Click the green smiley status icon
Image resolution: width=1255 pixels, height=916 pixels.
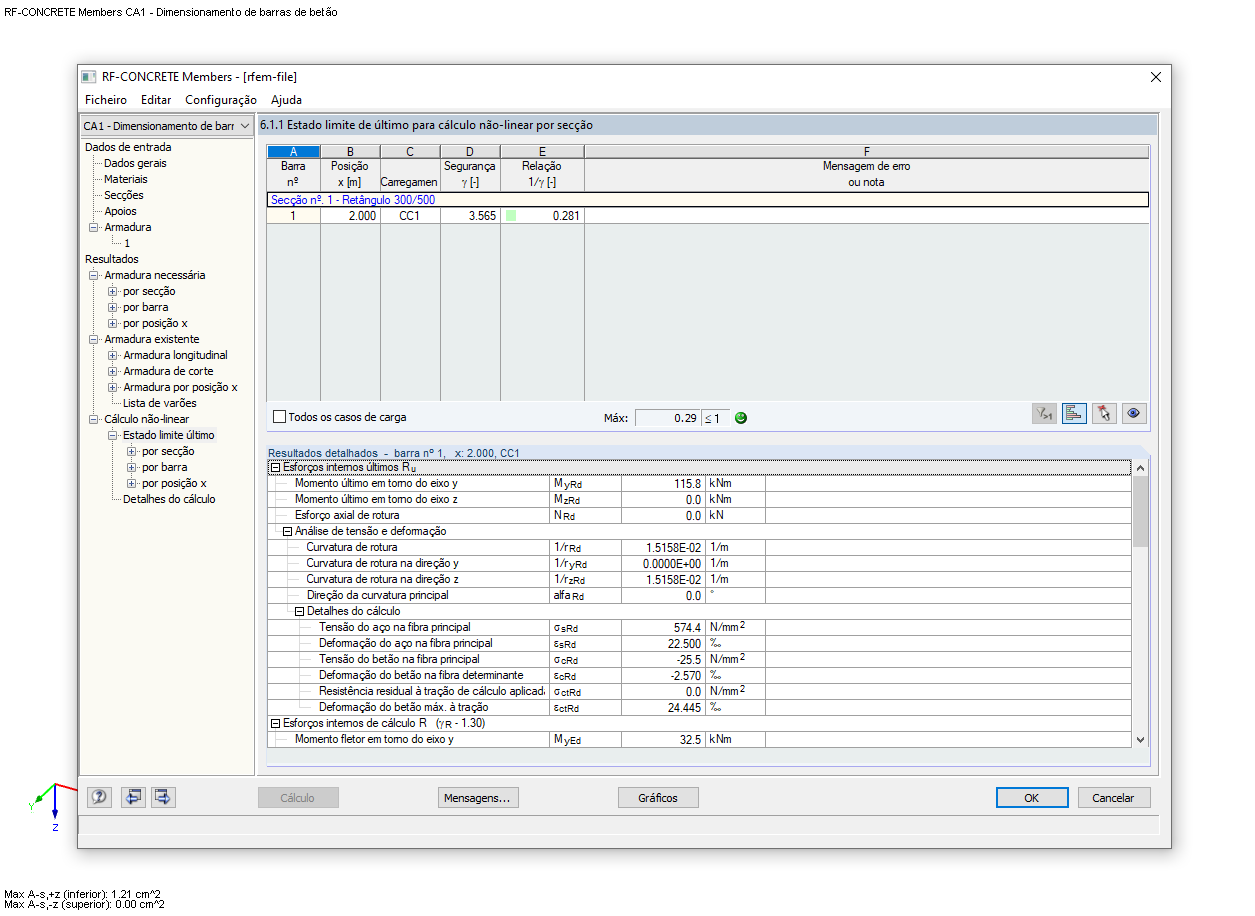point(741,418)
